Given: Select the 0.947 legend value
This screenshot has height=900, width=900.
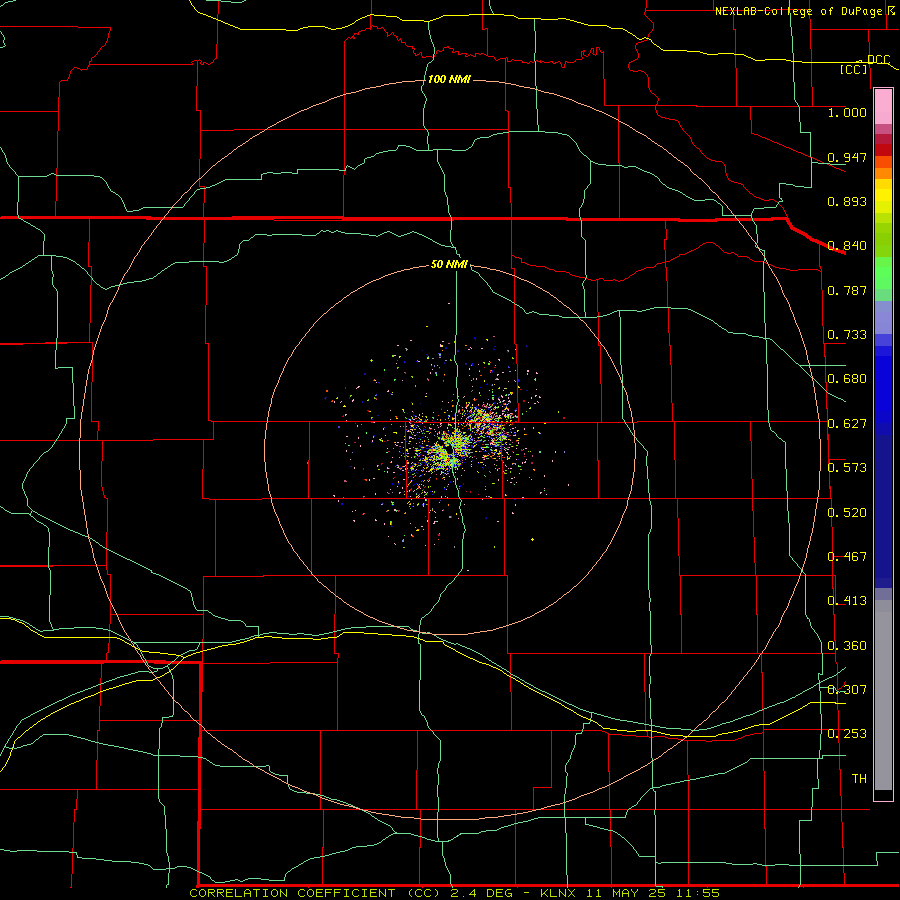Looking at the screenshot, I should click(x=847, y=157).
